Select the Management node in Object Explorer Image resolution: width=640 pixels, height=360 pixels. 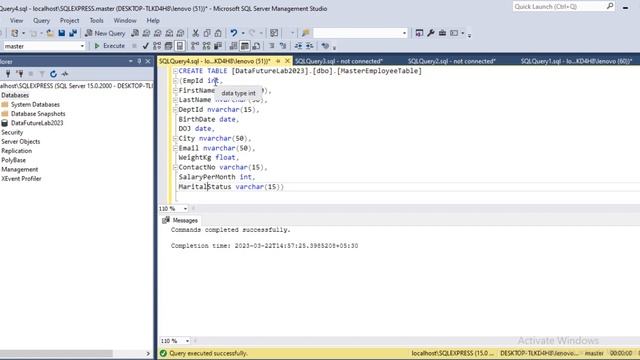20,169
